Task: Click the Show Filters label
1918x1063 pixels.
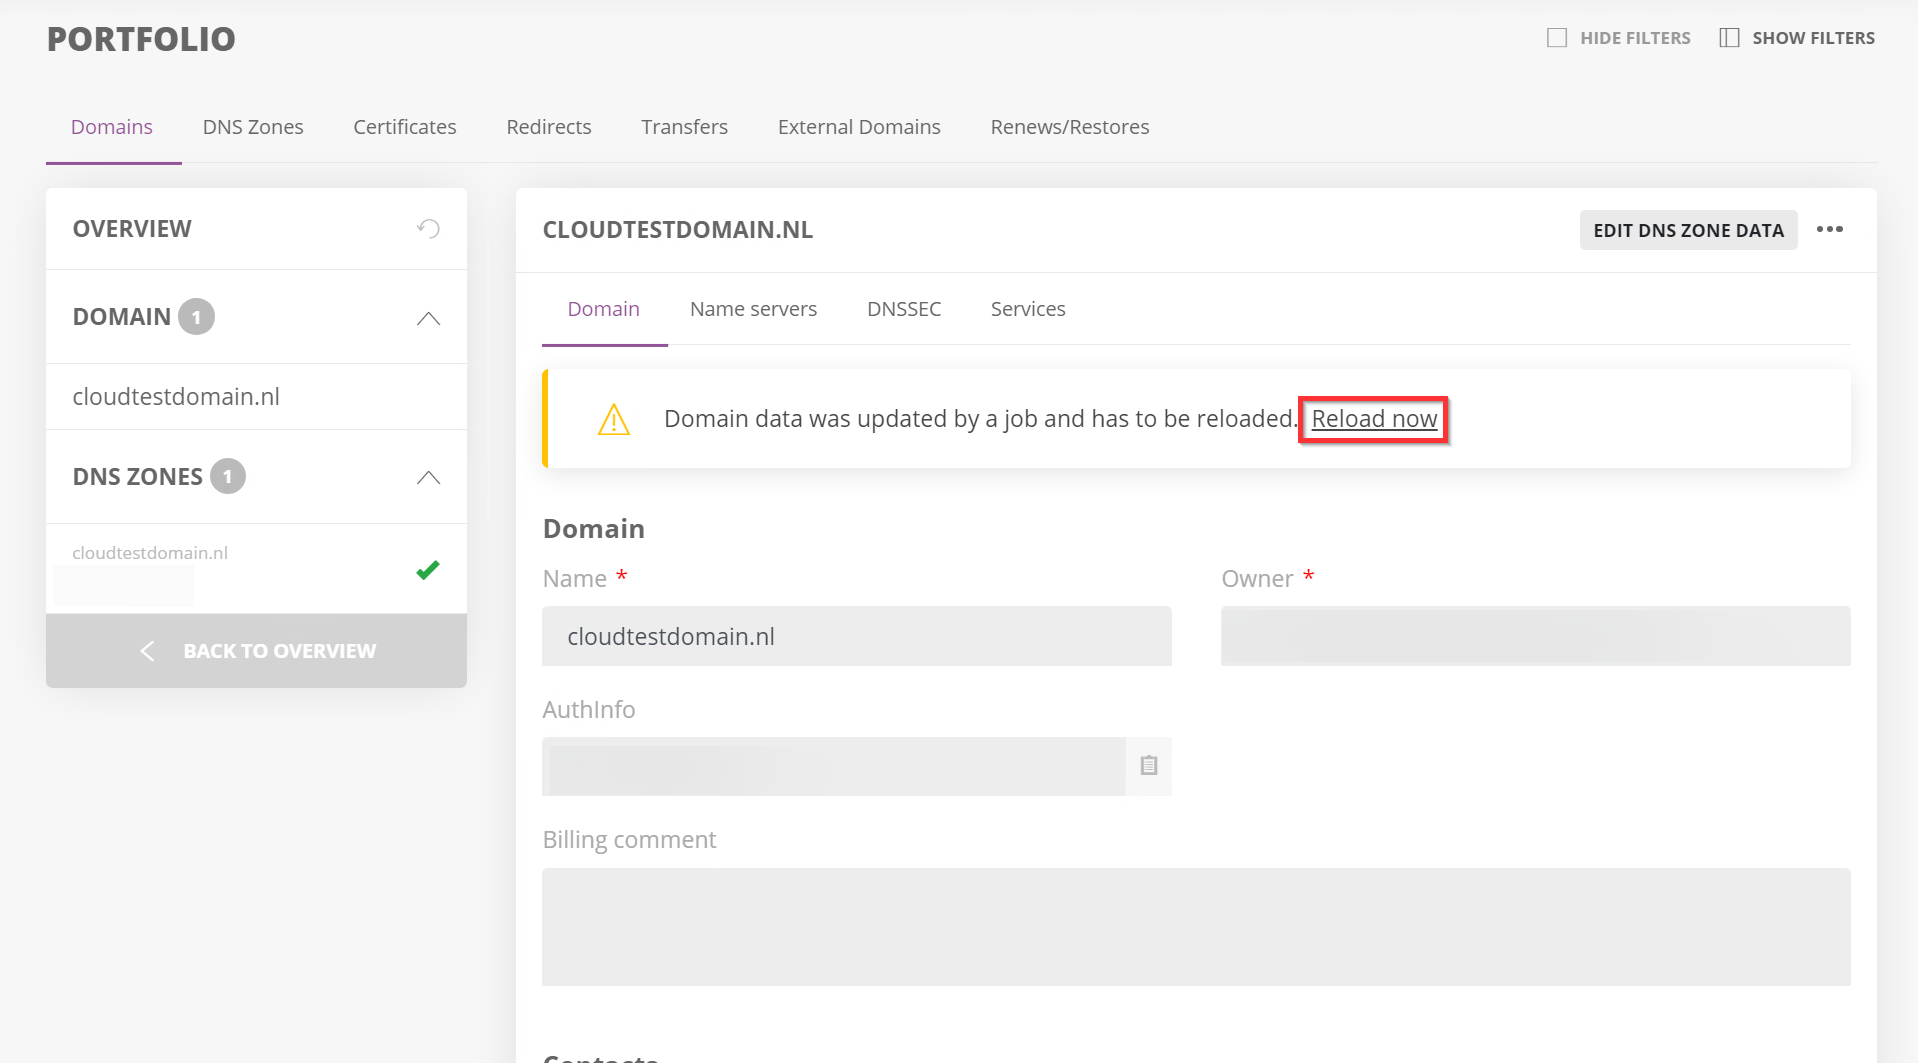Action: [x=1813, y=38]
